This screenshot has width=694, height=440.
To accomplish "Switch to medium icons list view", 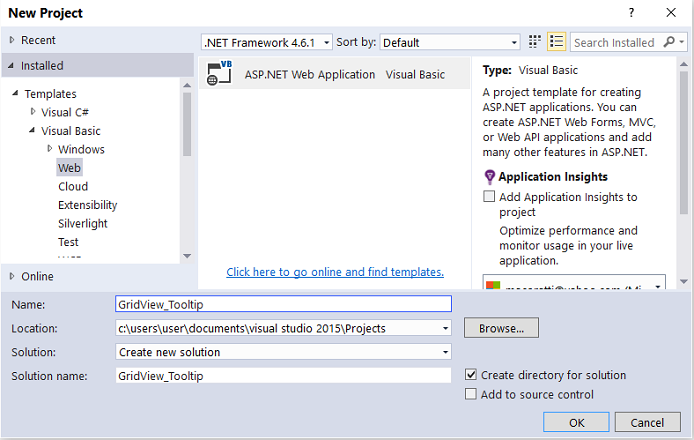I will (556, 42).
